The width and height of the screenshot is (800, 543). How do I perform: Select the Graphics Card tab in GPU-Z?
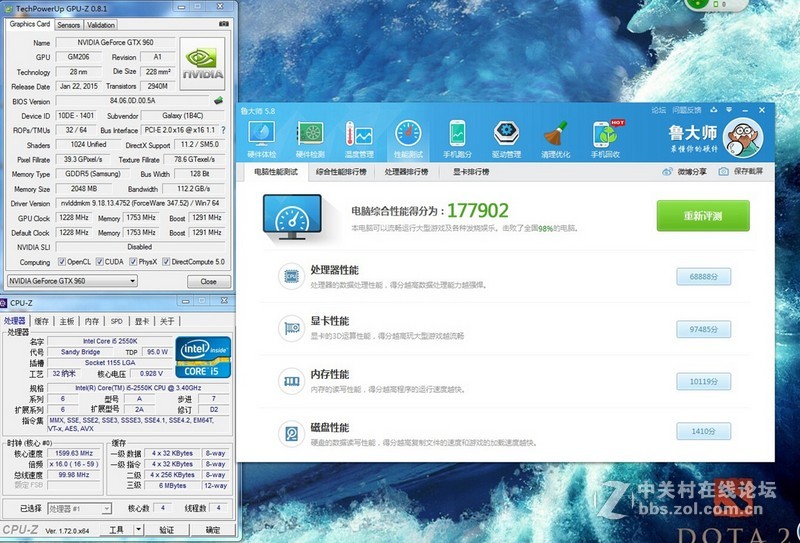pos(30,24)
